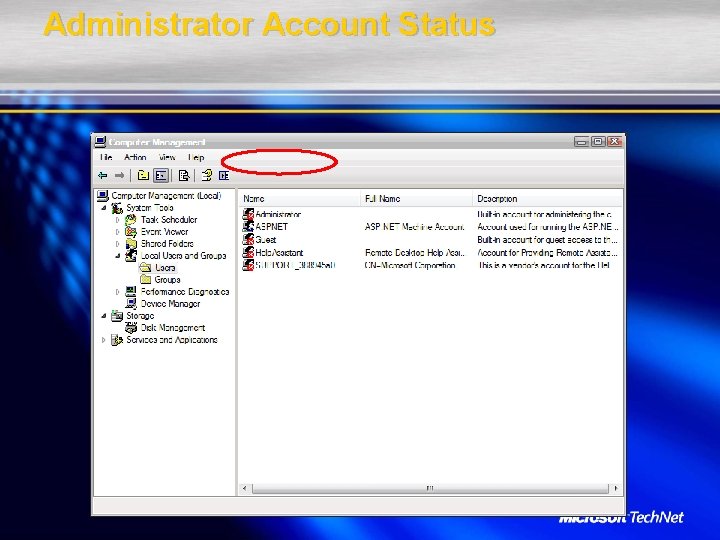Image resolution: width=720 pixels, height=540 pixels.
Task: Click the Up one level folder icon
Action: tap(143, 175)
